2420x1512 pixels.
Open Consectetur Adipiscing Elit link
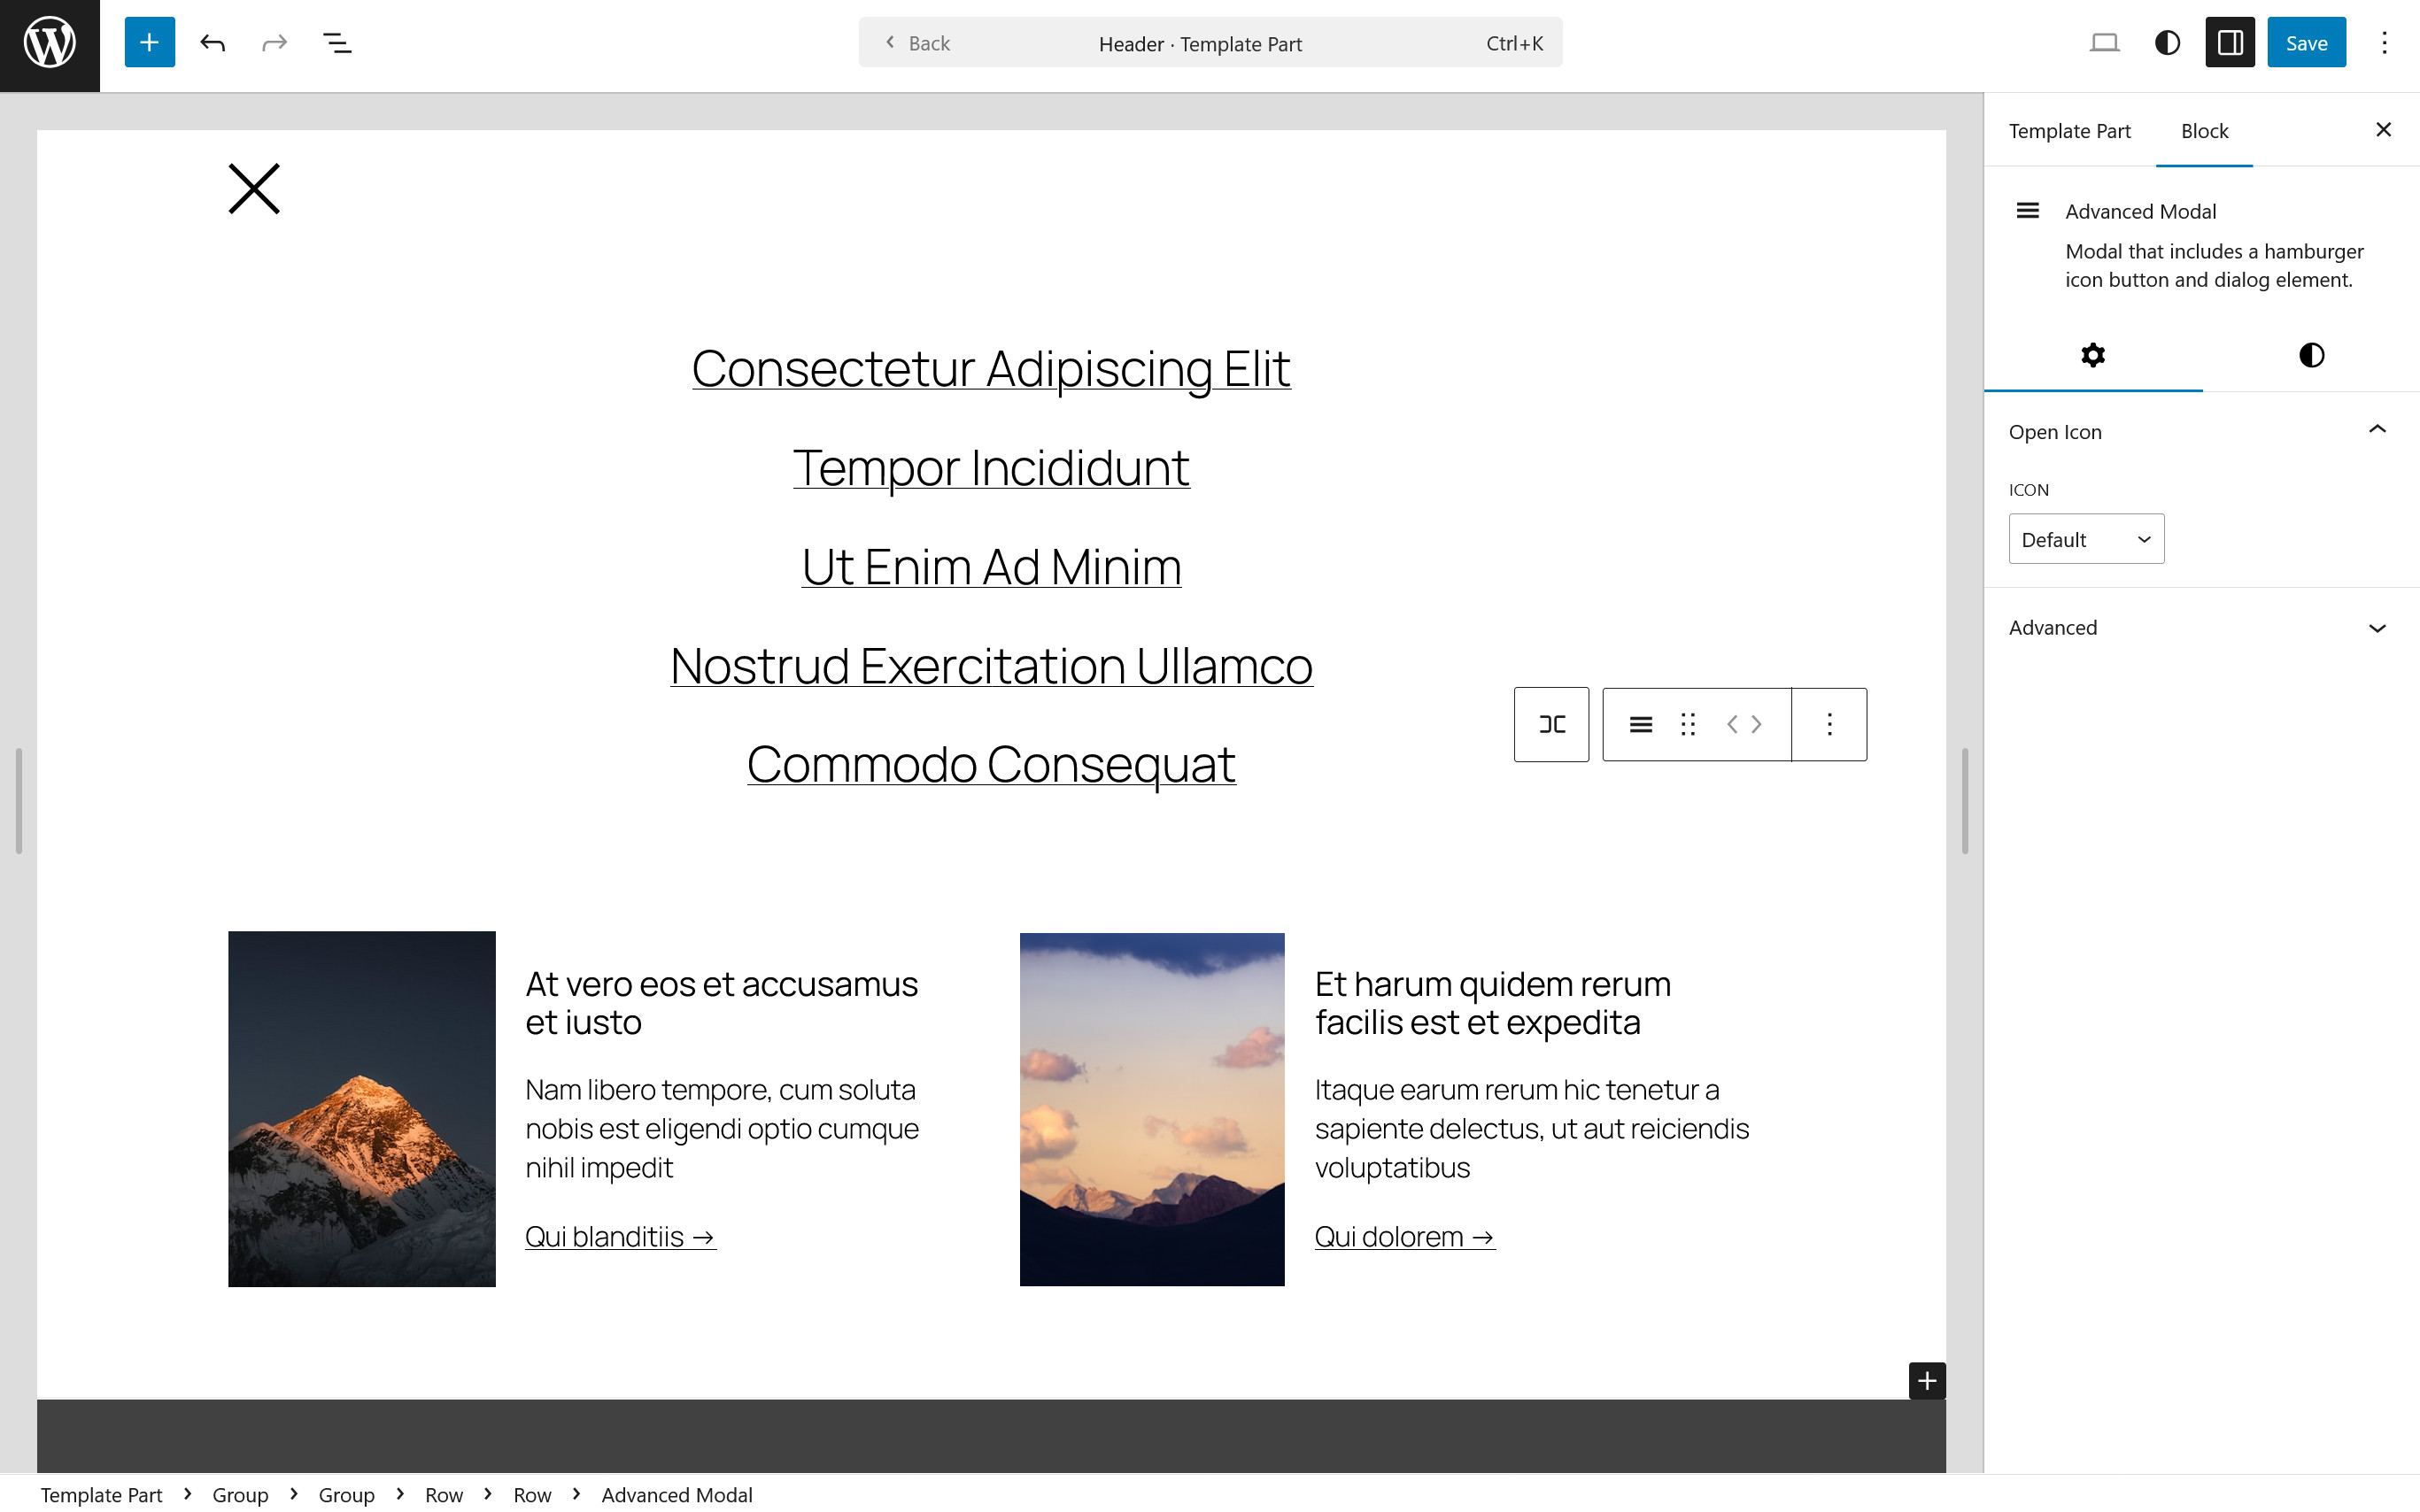pos(991,369)
